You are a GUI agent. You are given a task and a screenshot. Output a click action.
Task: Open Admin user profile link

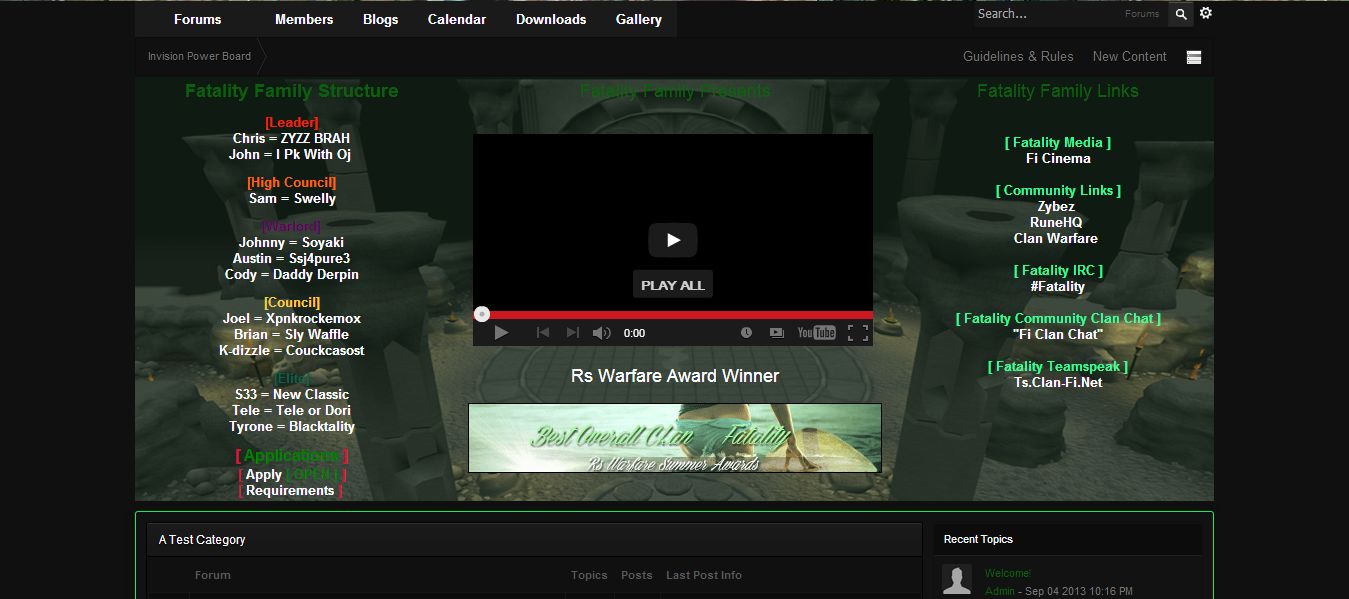click(999, 591)
